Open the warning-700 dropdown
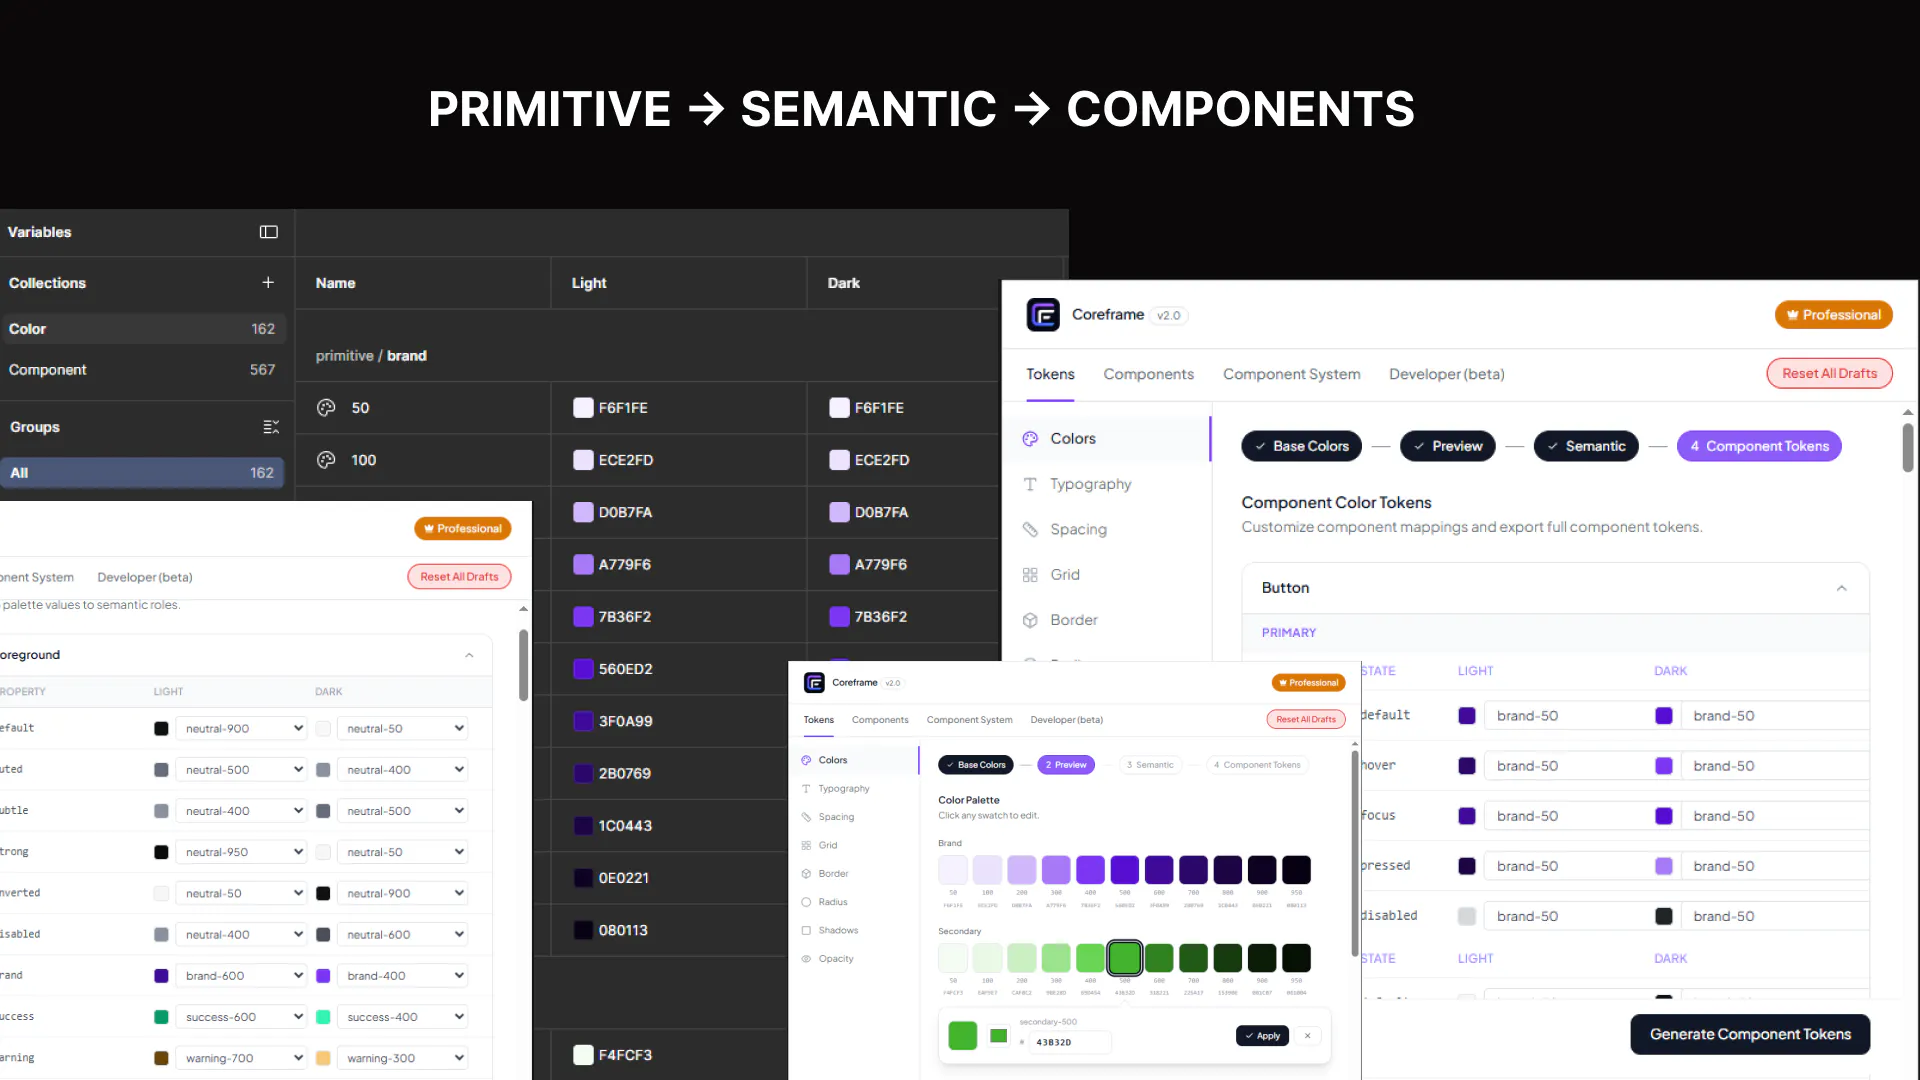The height and width of the screenshot is (1080, 1920). [x=240, y=1058]
